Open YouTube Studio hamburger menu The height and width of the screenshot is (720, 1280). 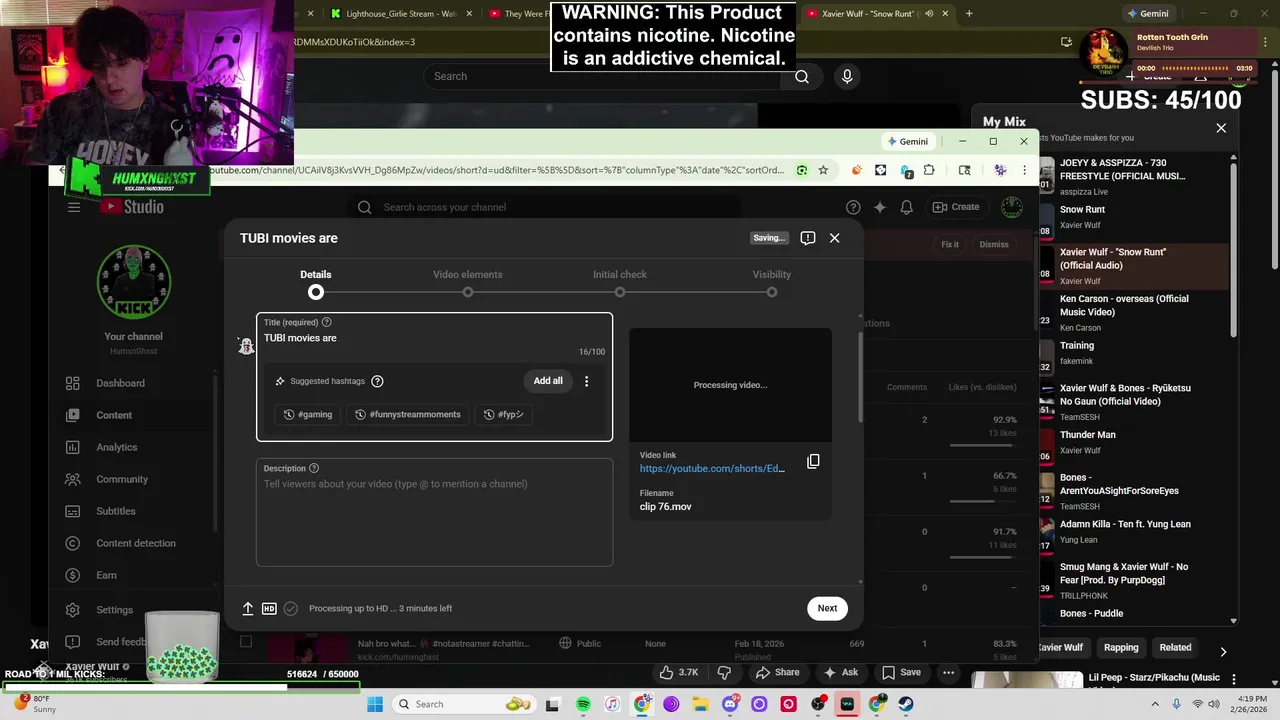[73, 207]
